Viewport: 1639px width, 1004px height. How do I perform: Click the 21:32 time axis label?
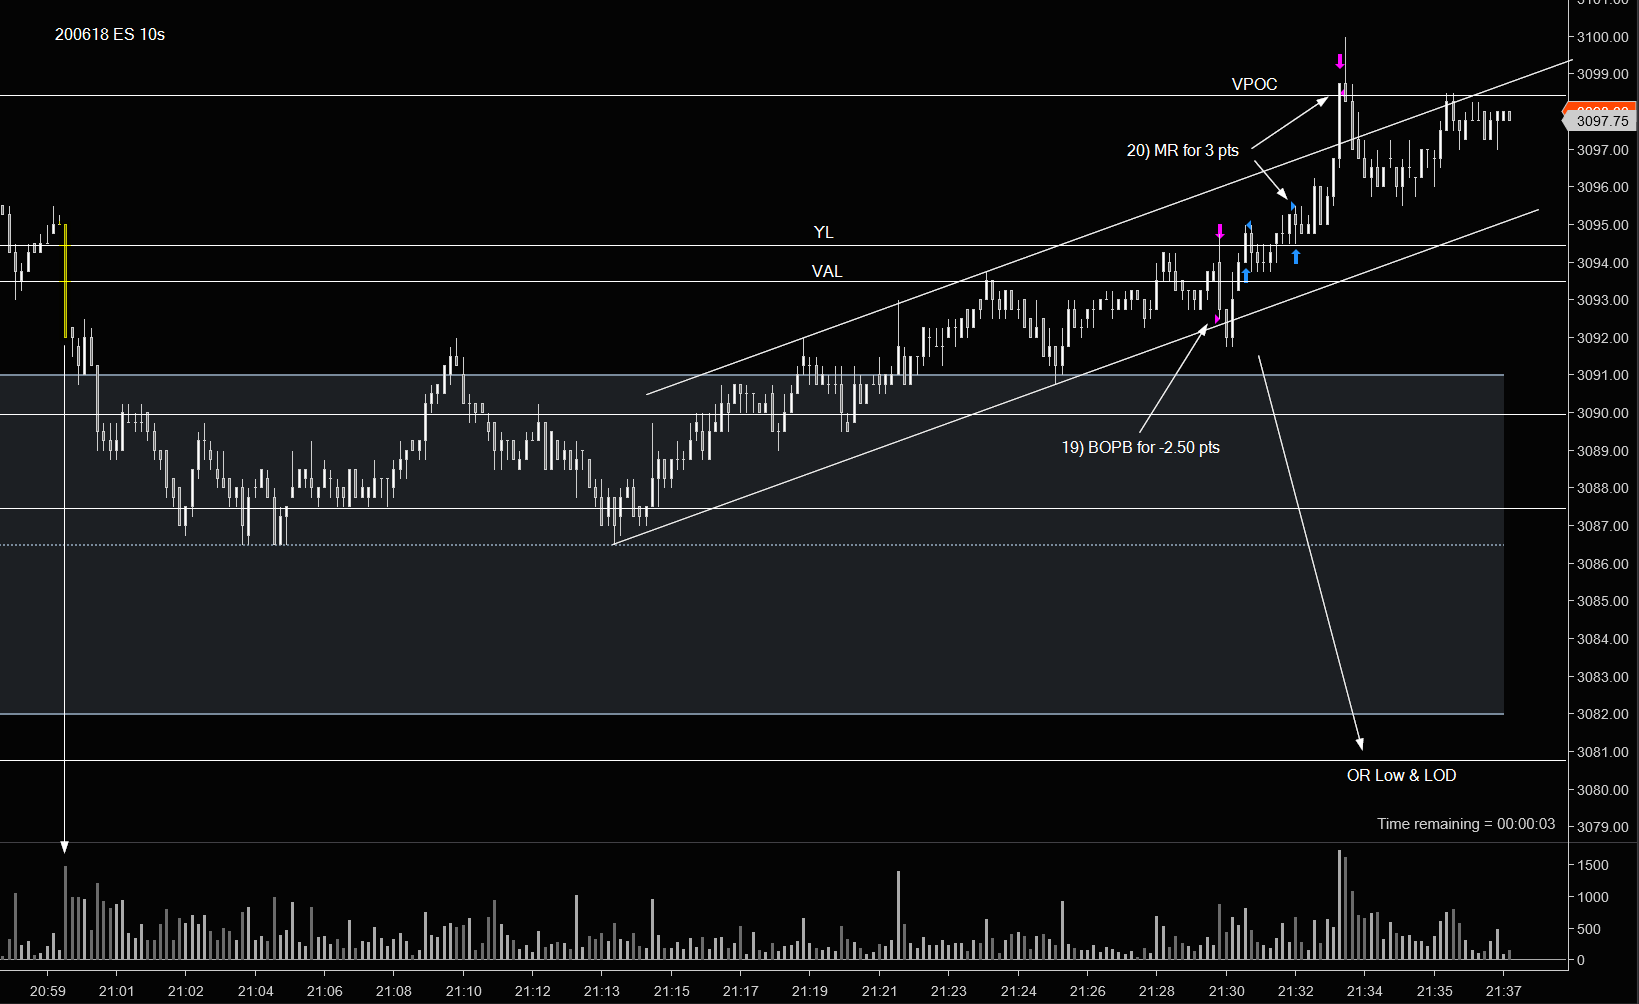pos(1295,991)
